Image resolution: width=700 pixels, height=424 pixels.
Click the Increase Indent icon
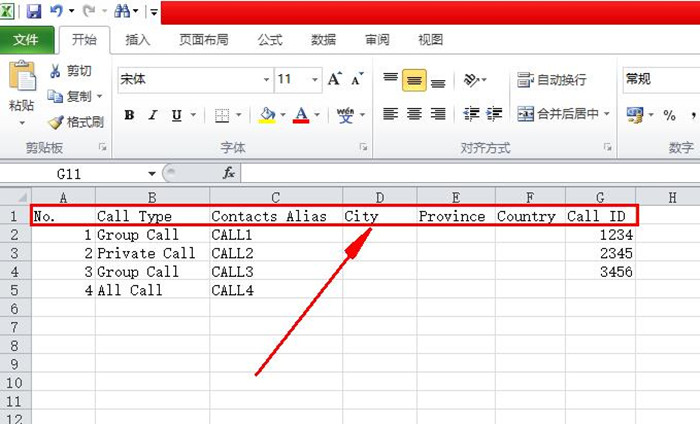tap(495, 114)
